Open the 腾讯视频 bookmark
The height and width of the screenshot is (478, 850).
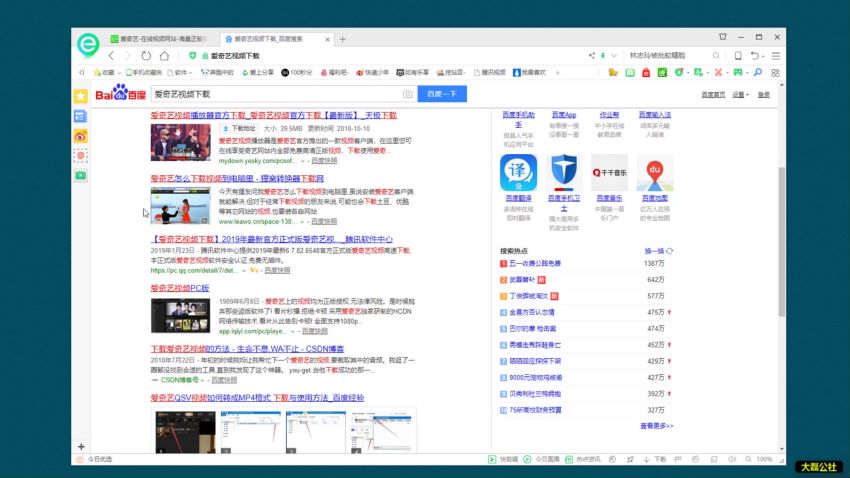click(x=490, y=72)
